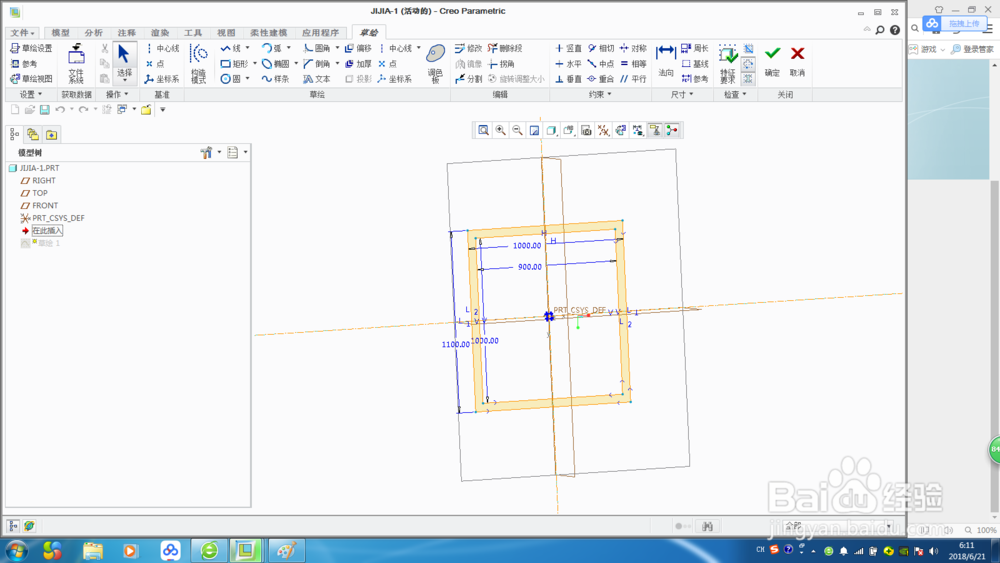
Task: Select the Chamfer (倒角) tool
Action: pos(317,64)
